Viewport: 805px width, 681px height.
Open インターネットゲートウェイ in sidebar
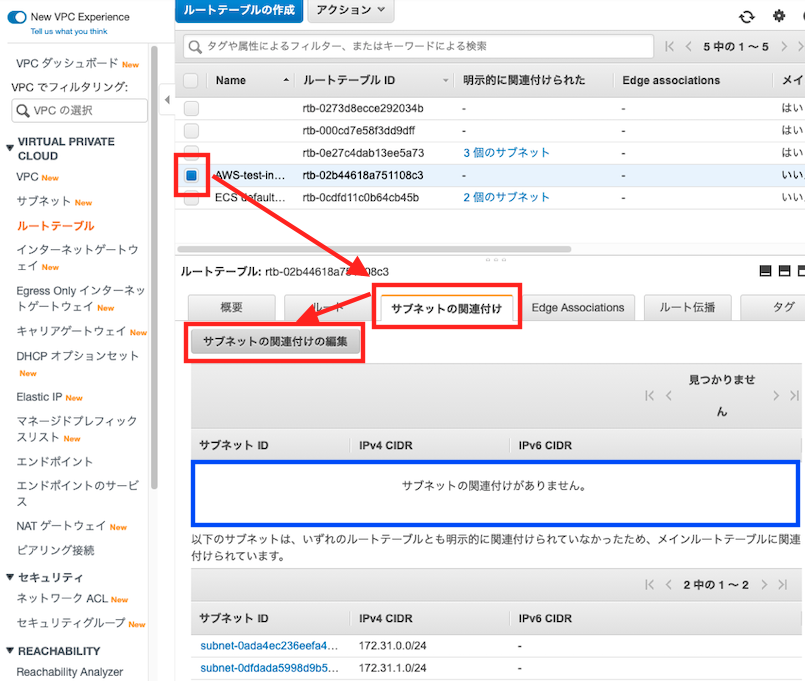(x=77, y=258)
